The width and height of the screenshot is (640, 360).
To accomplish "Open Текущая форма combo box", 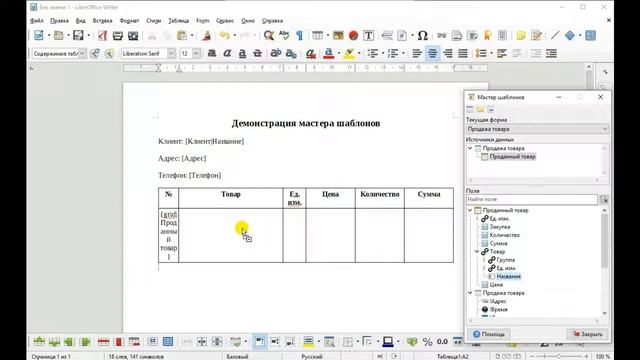I will coord(538,129).
